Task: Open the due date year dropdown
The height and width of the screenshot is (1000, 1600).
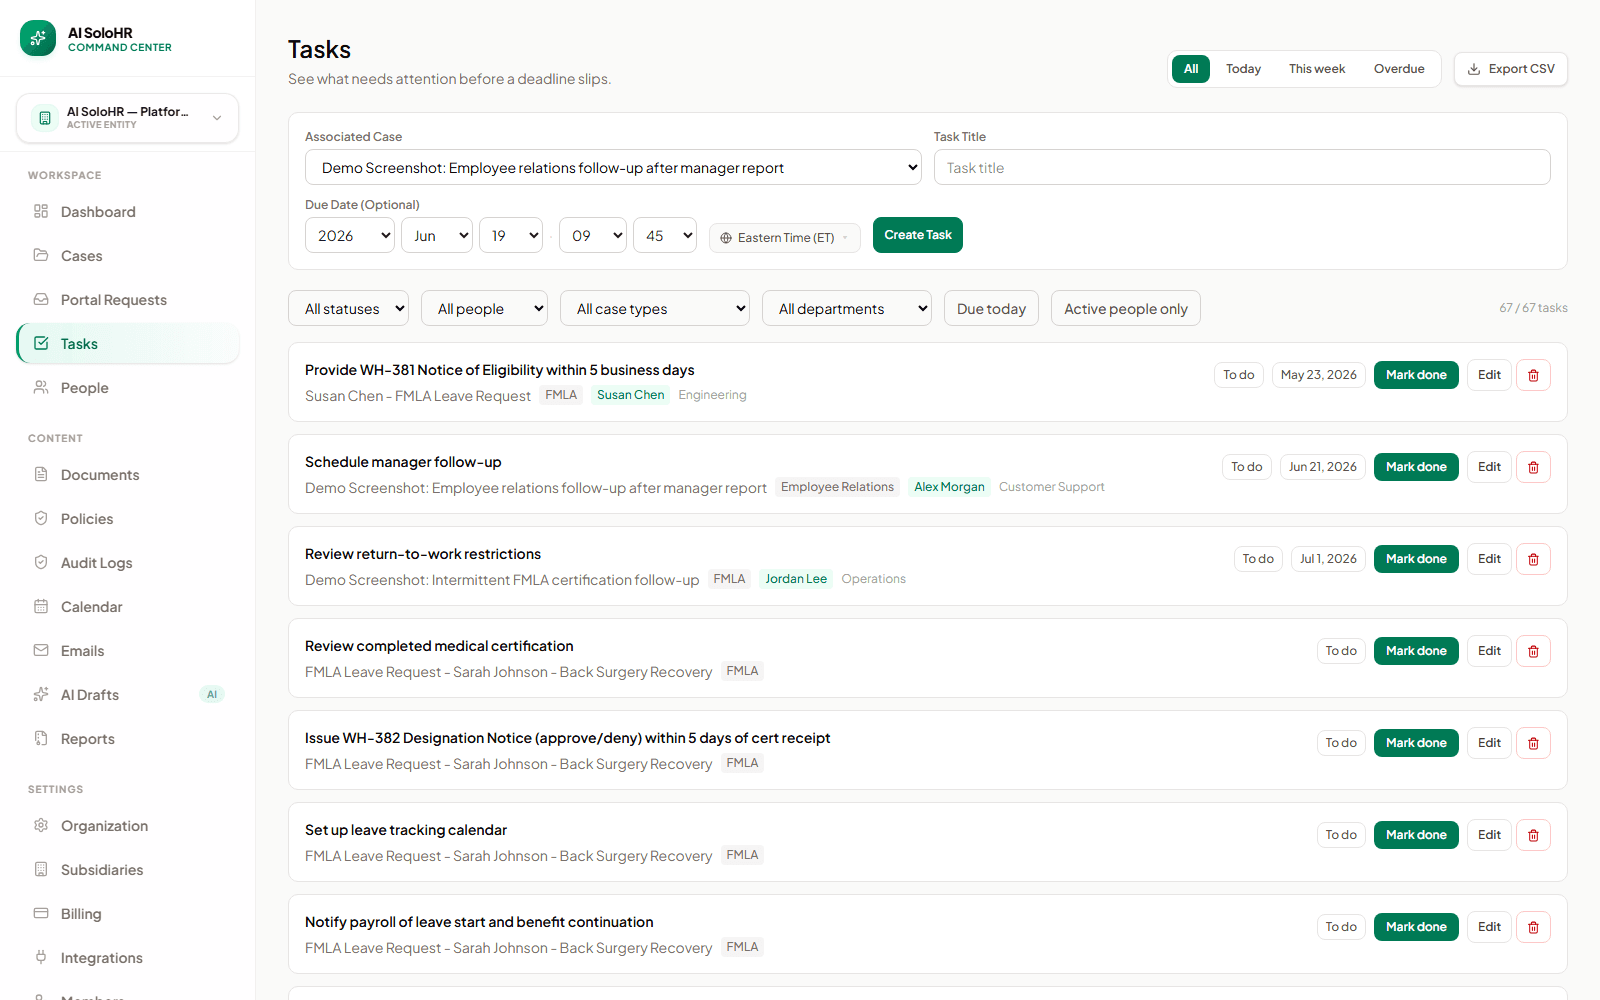Action: (x=350, y=235)
